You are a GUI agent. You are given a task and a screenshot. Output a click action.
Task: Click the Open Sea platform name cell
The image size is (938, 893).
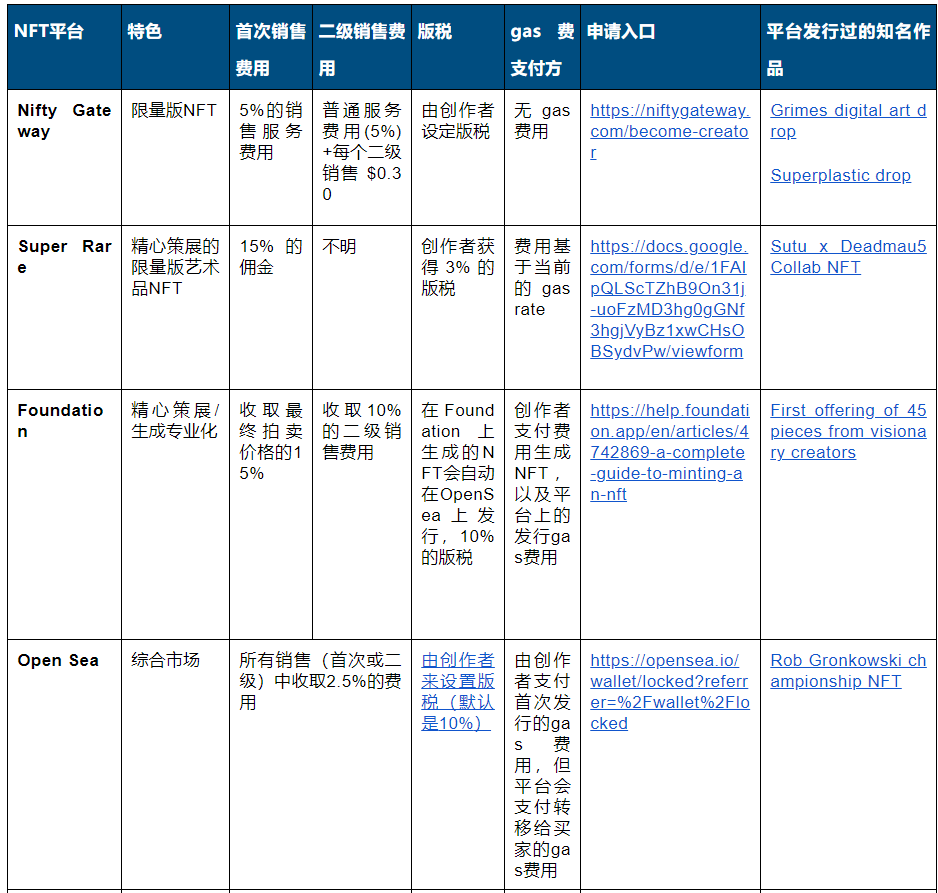65,764
